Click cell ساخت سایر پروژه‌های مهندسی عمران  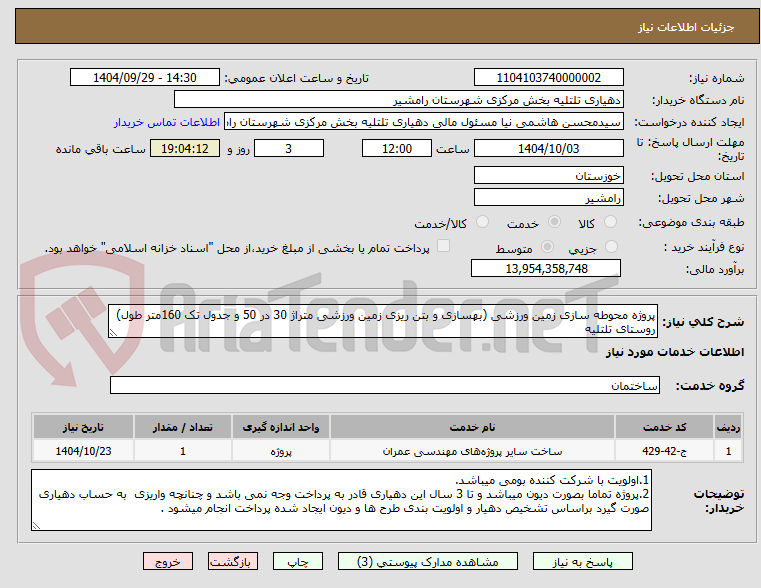coord(472,451)
